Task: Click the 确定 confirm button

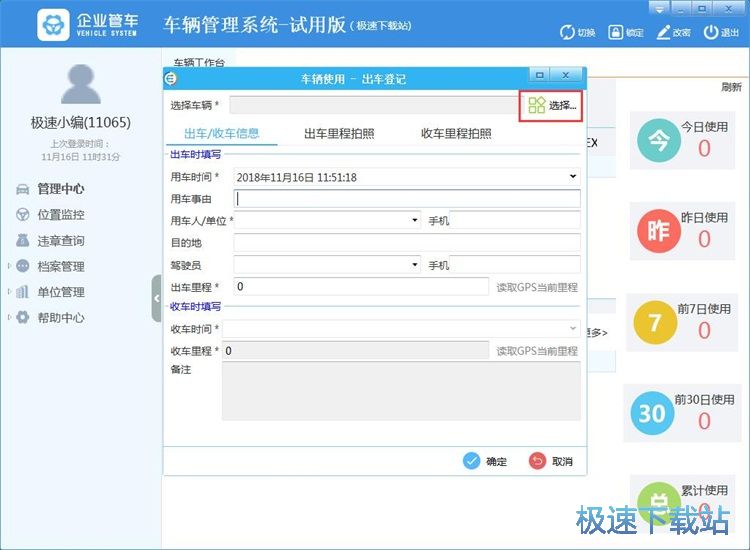Action: (485, 461)
